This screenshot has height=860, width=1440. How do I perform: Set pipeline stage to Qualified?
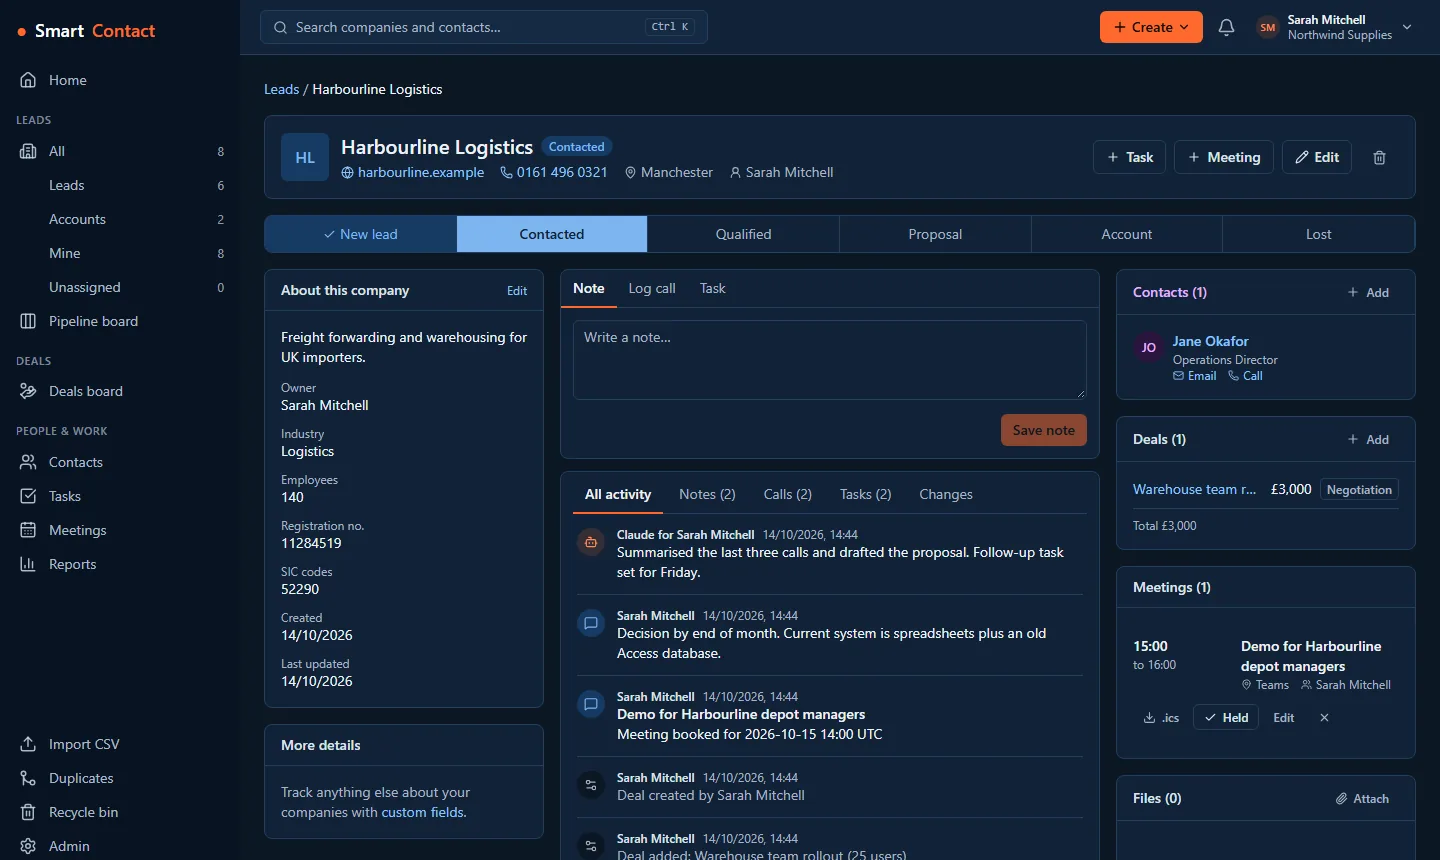coord(743,234)
